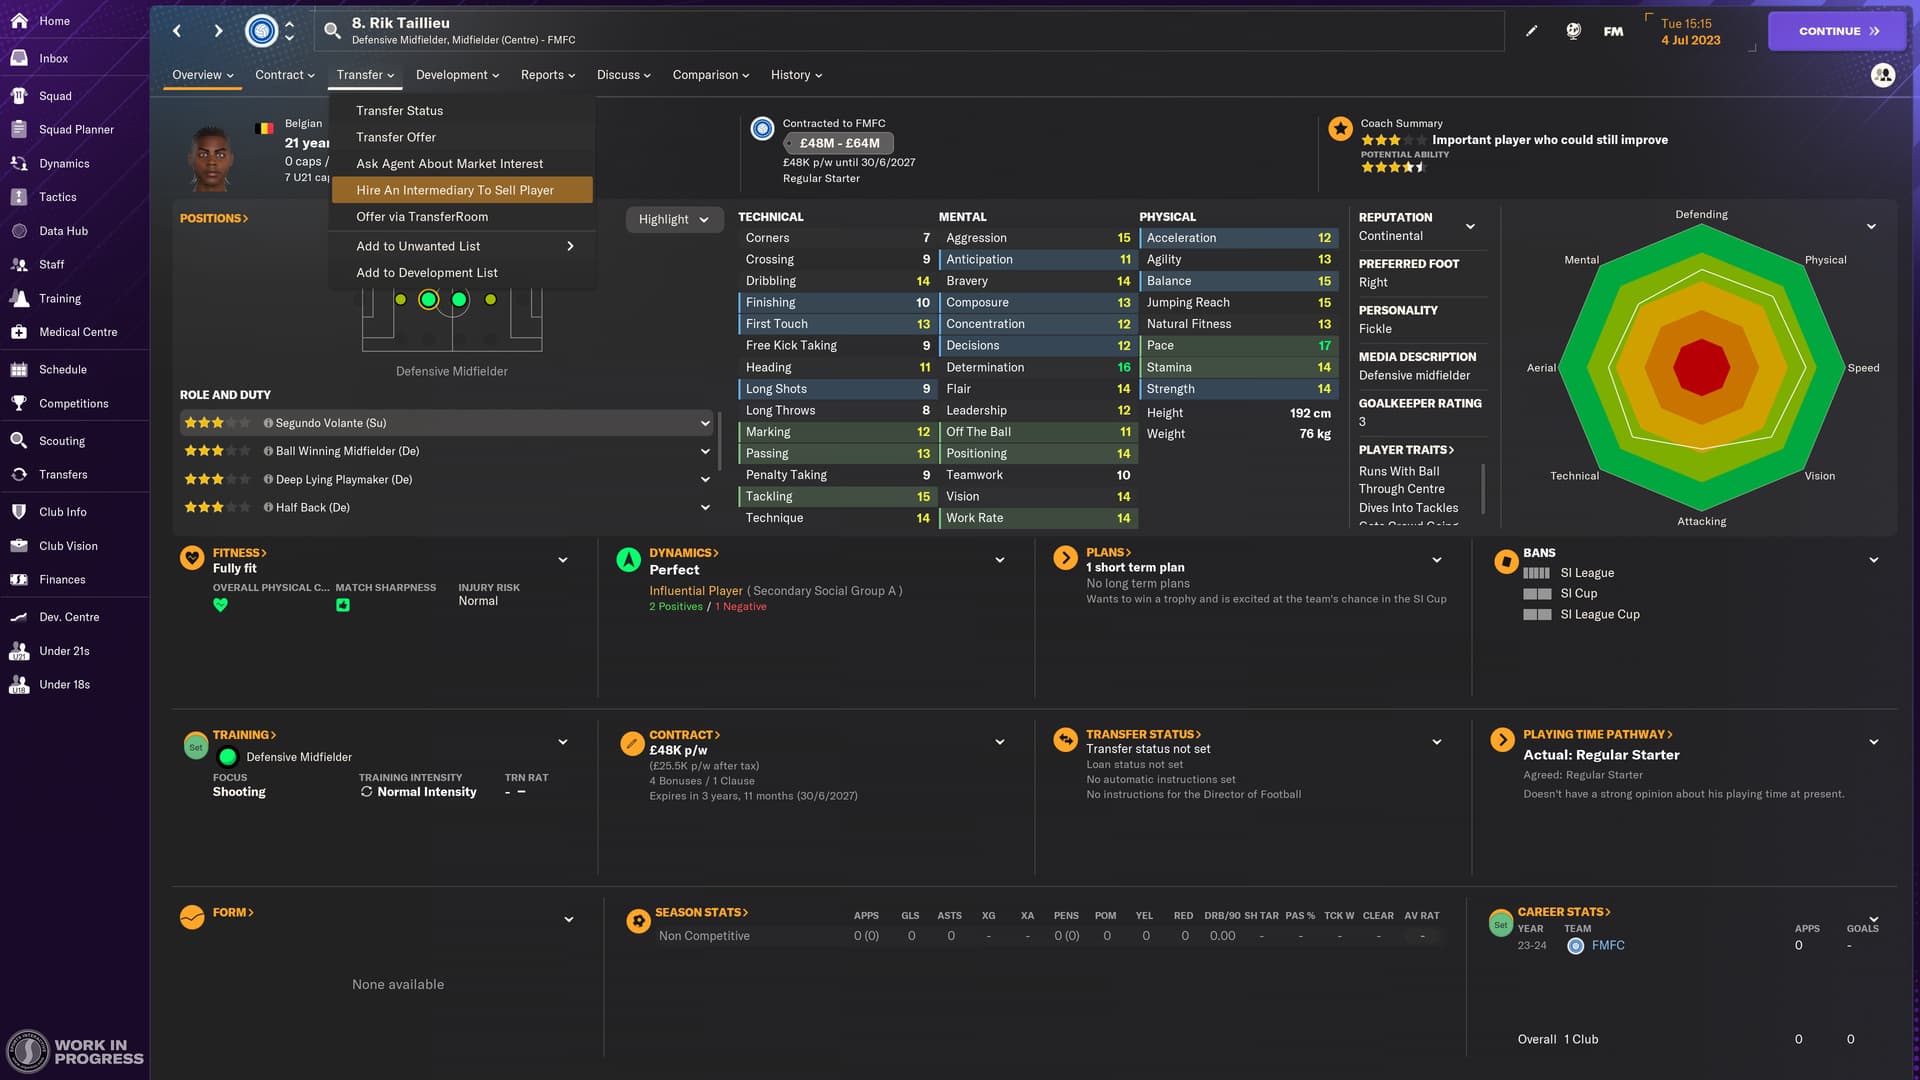
Task: Go back with the left arrow
Action: pos(177,31)
